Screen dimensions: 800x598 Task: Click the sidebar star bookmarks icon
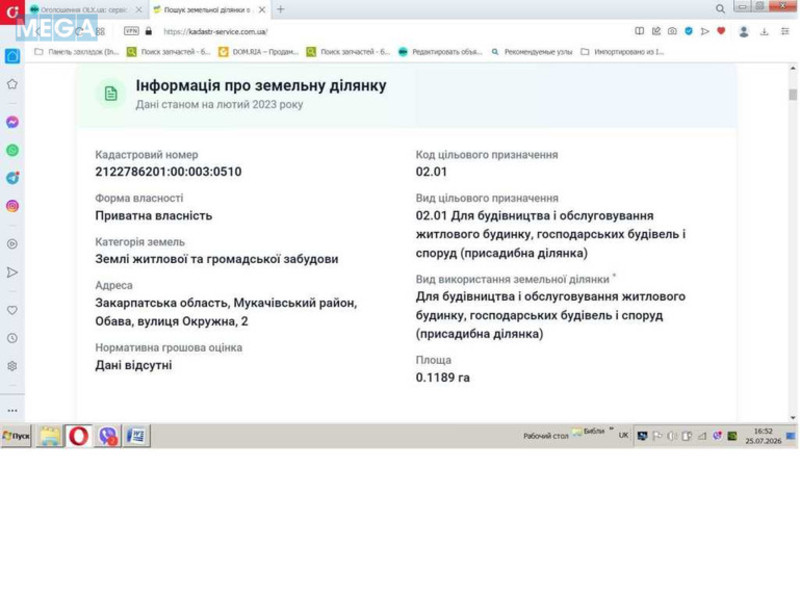pyautogui.click(x=12, y=84)
